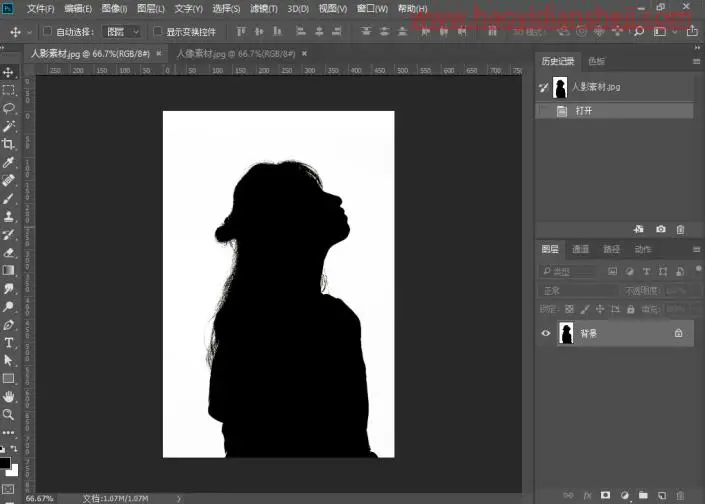This screenshot has height=504, width=705.
Task: Create new snapshot camera icon
Action: click(660, 229)
